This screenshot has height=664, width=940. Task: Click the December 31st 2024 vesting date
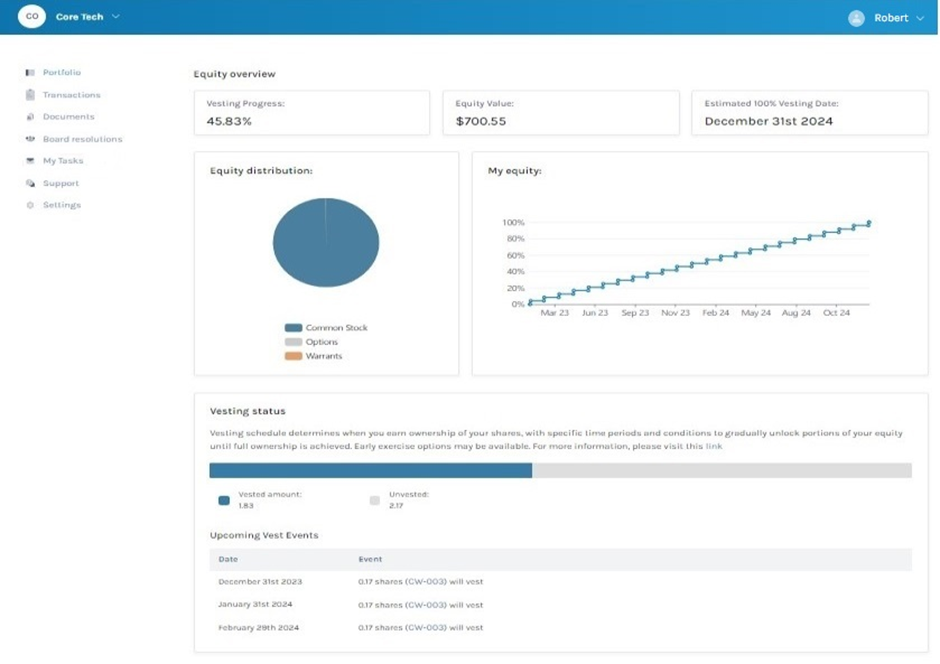(769, 122)
